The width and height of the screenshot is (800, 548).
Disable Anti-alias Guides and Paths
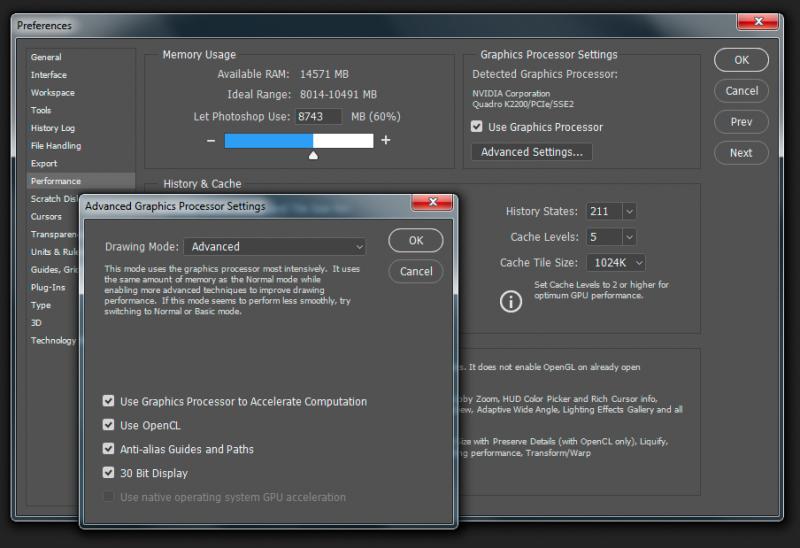(x=108, y=449)
